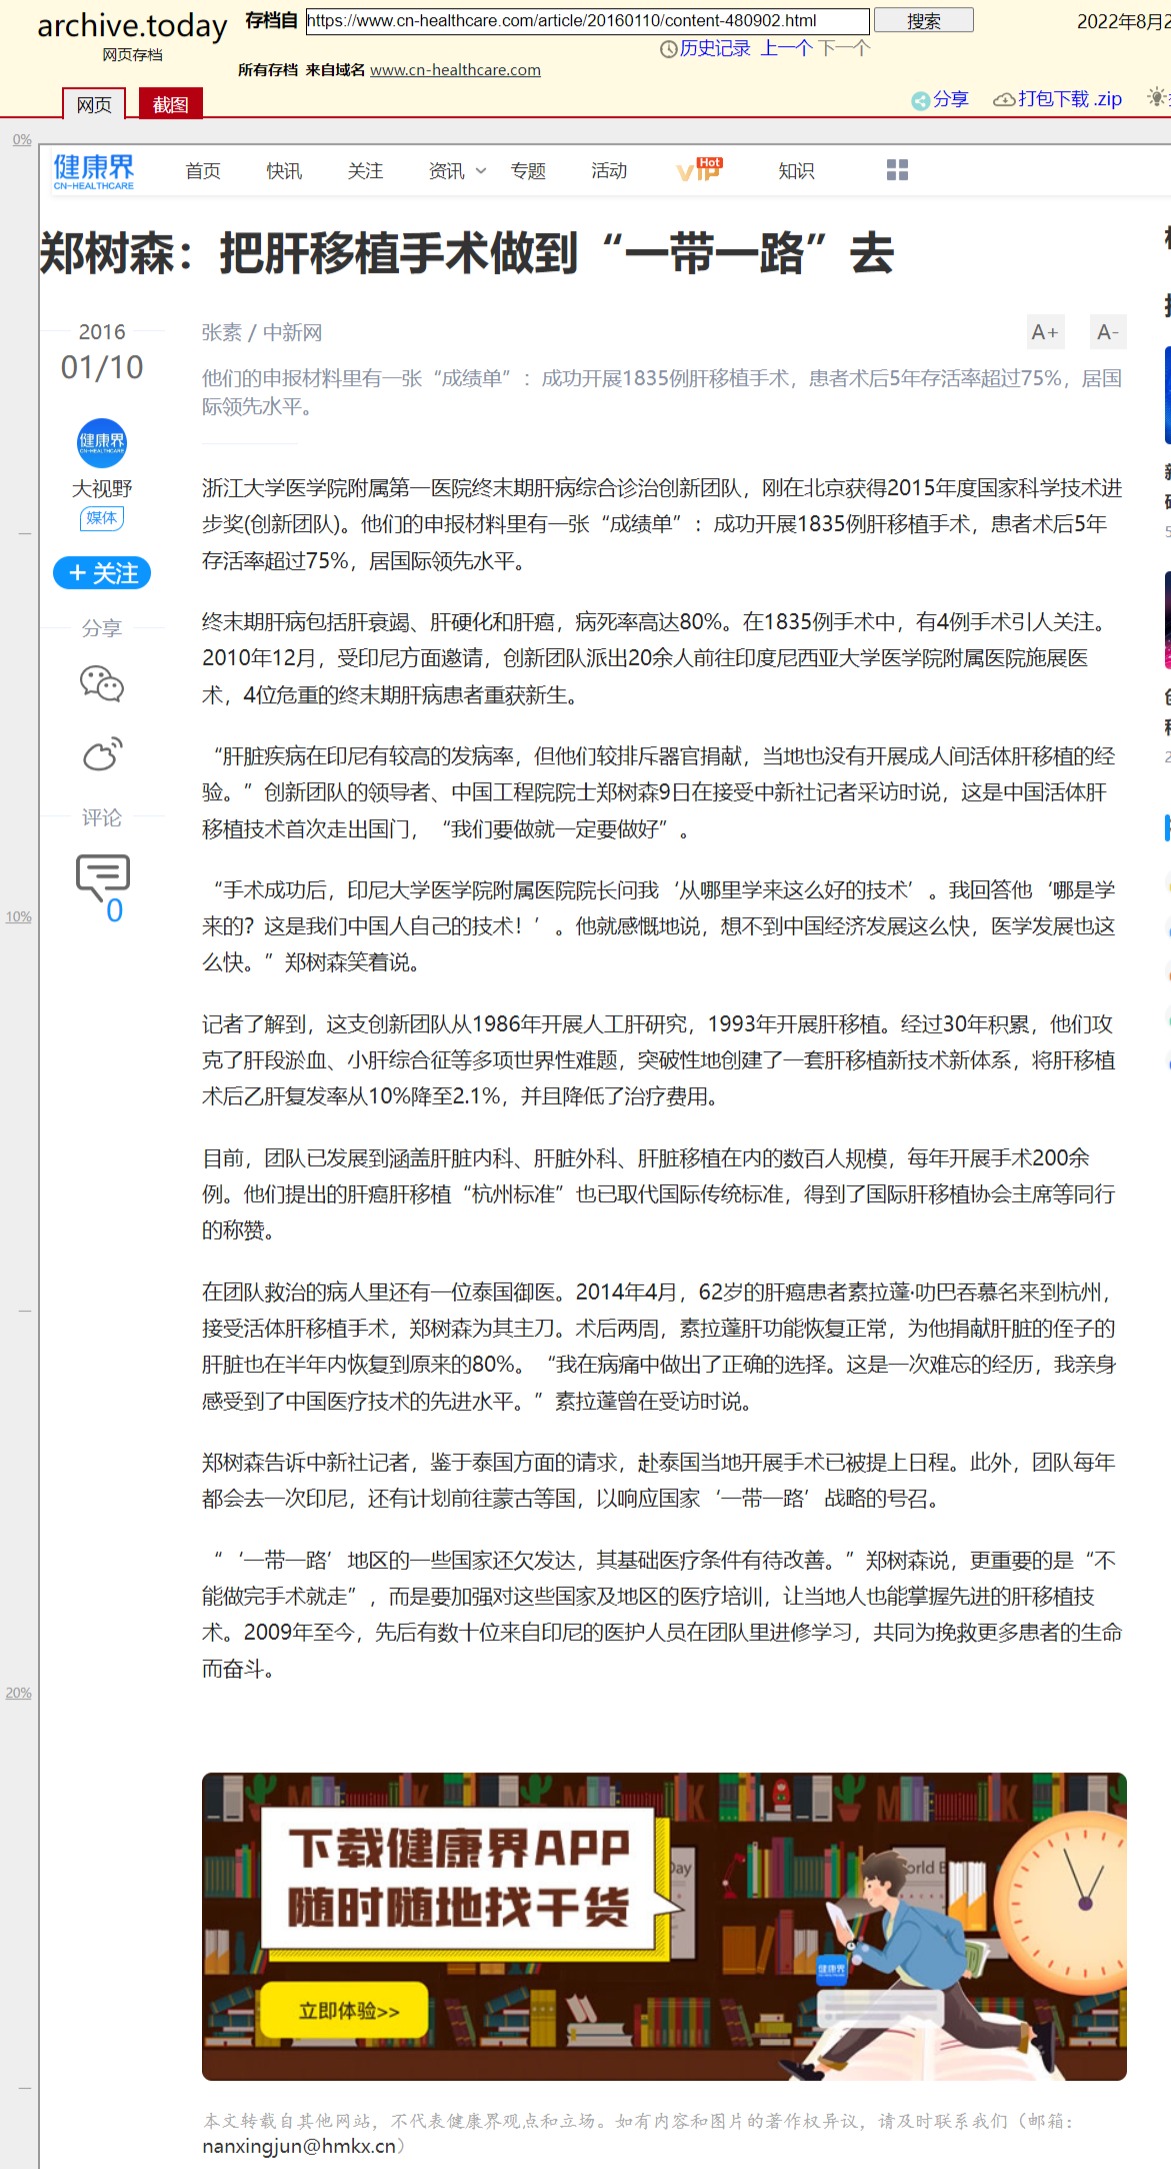Increase font size with A+
Screen dimensions: 1171x2169
[1044, 332]
